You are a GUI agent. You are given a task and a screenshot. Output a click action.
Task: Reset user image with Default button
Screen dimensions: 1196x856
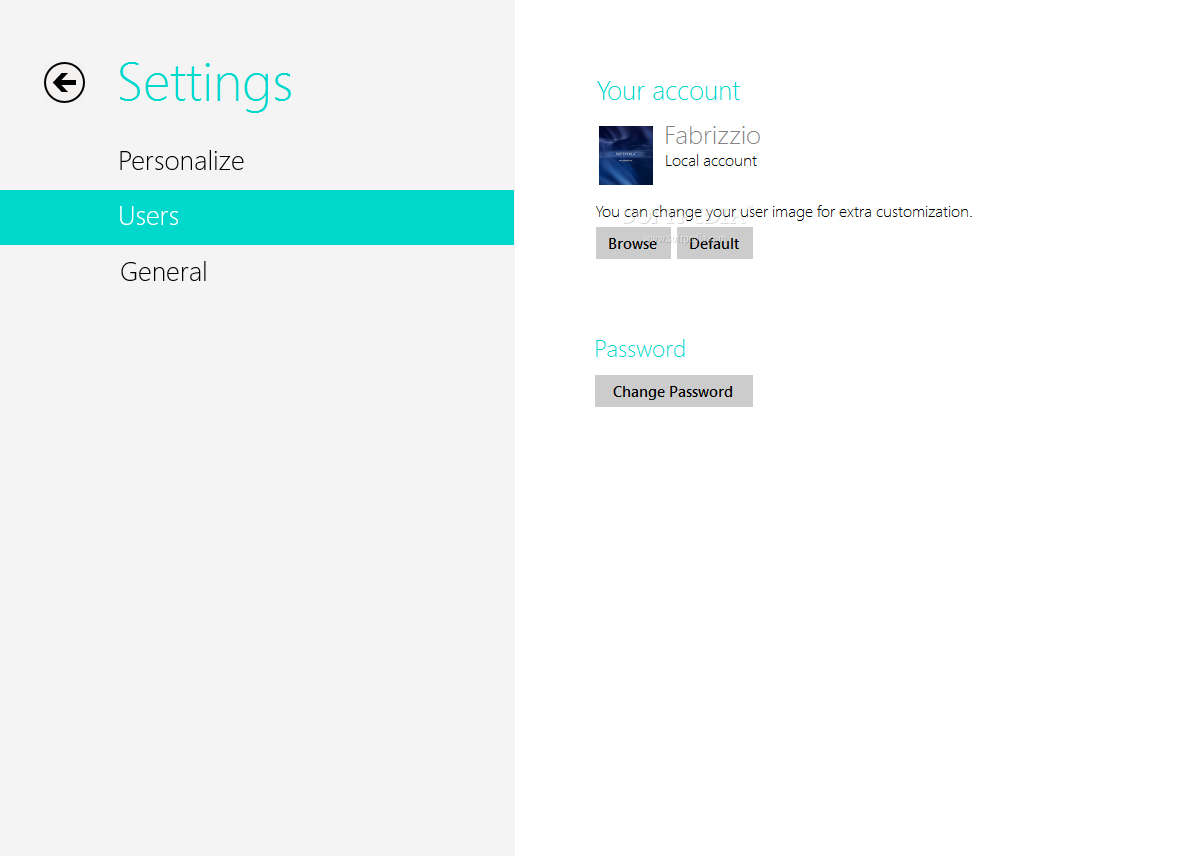coord(715,243)
